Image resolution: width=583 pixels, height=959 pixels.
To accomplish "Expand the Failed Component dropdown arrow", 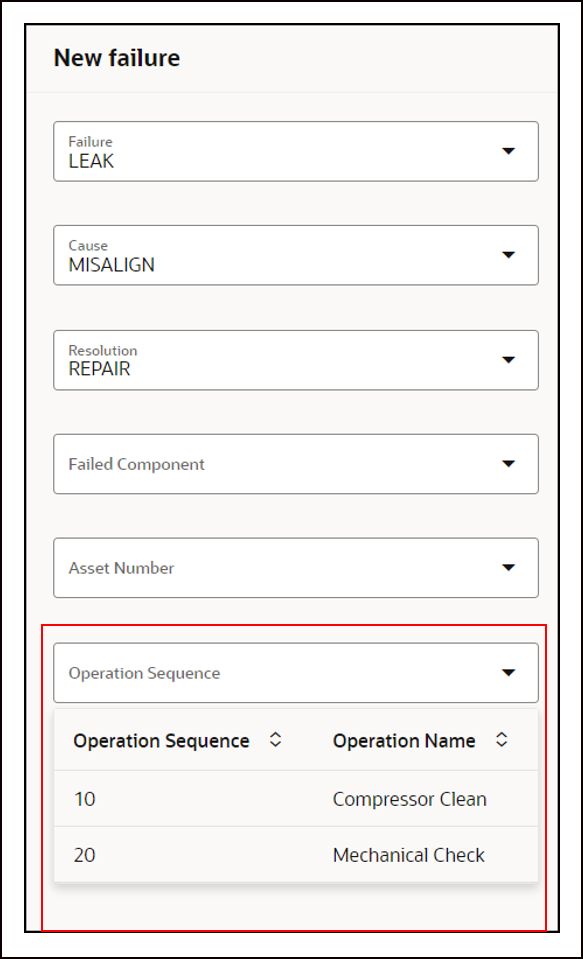I will click(508, 464).
